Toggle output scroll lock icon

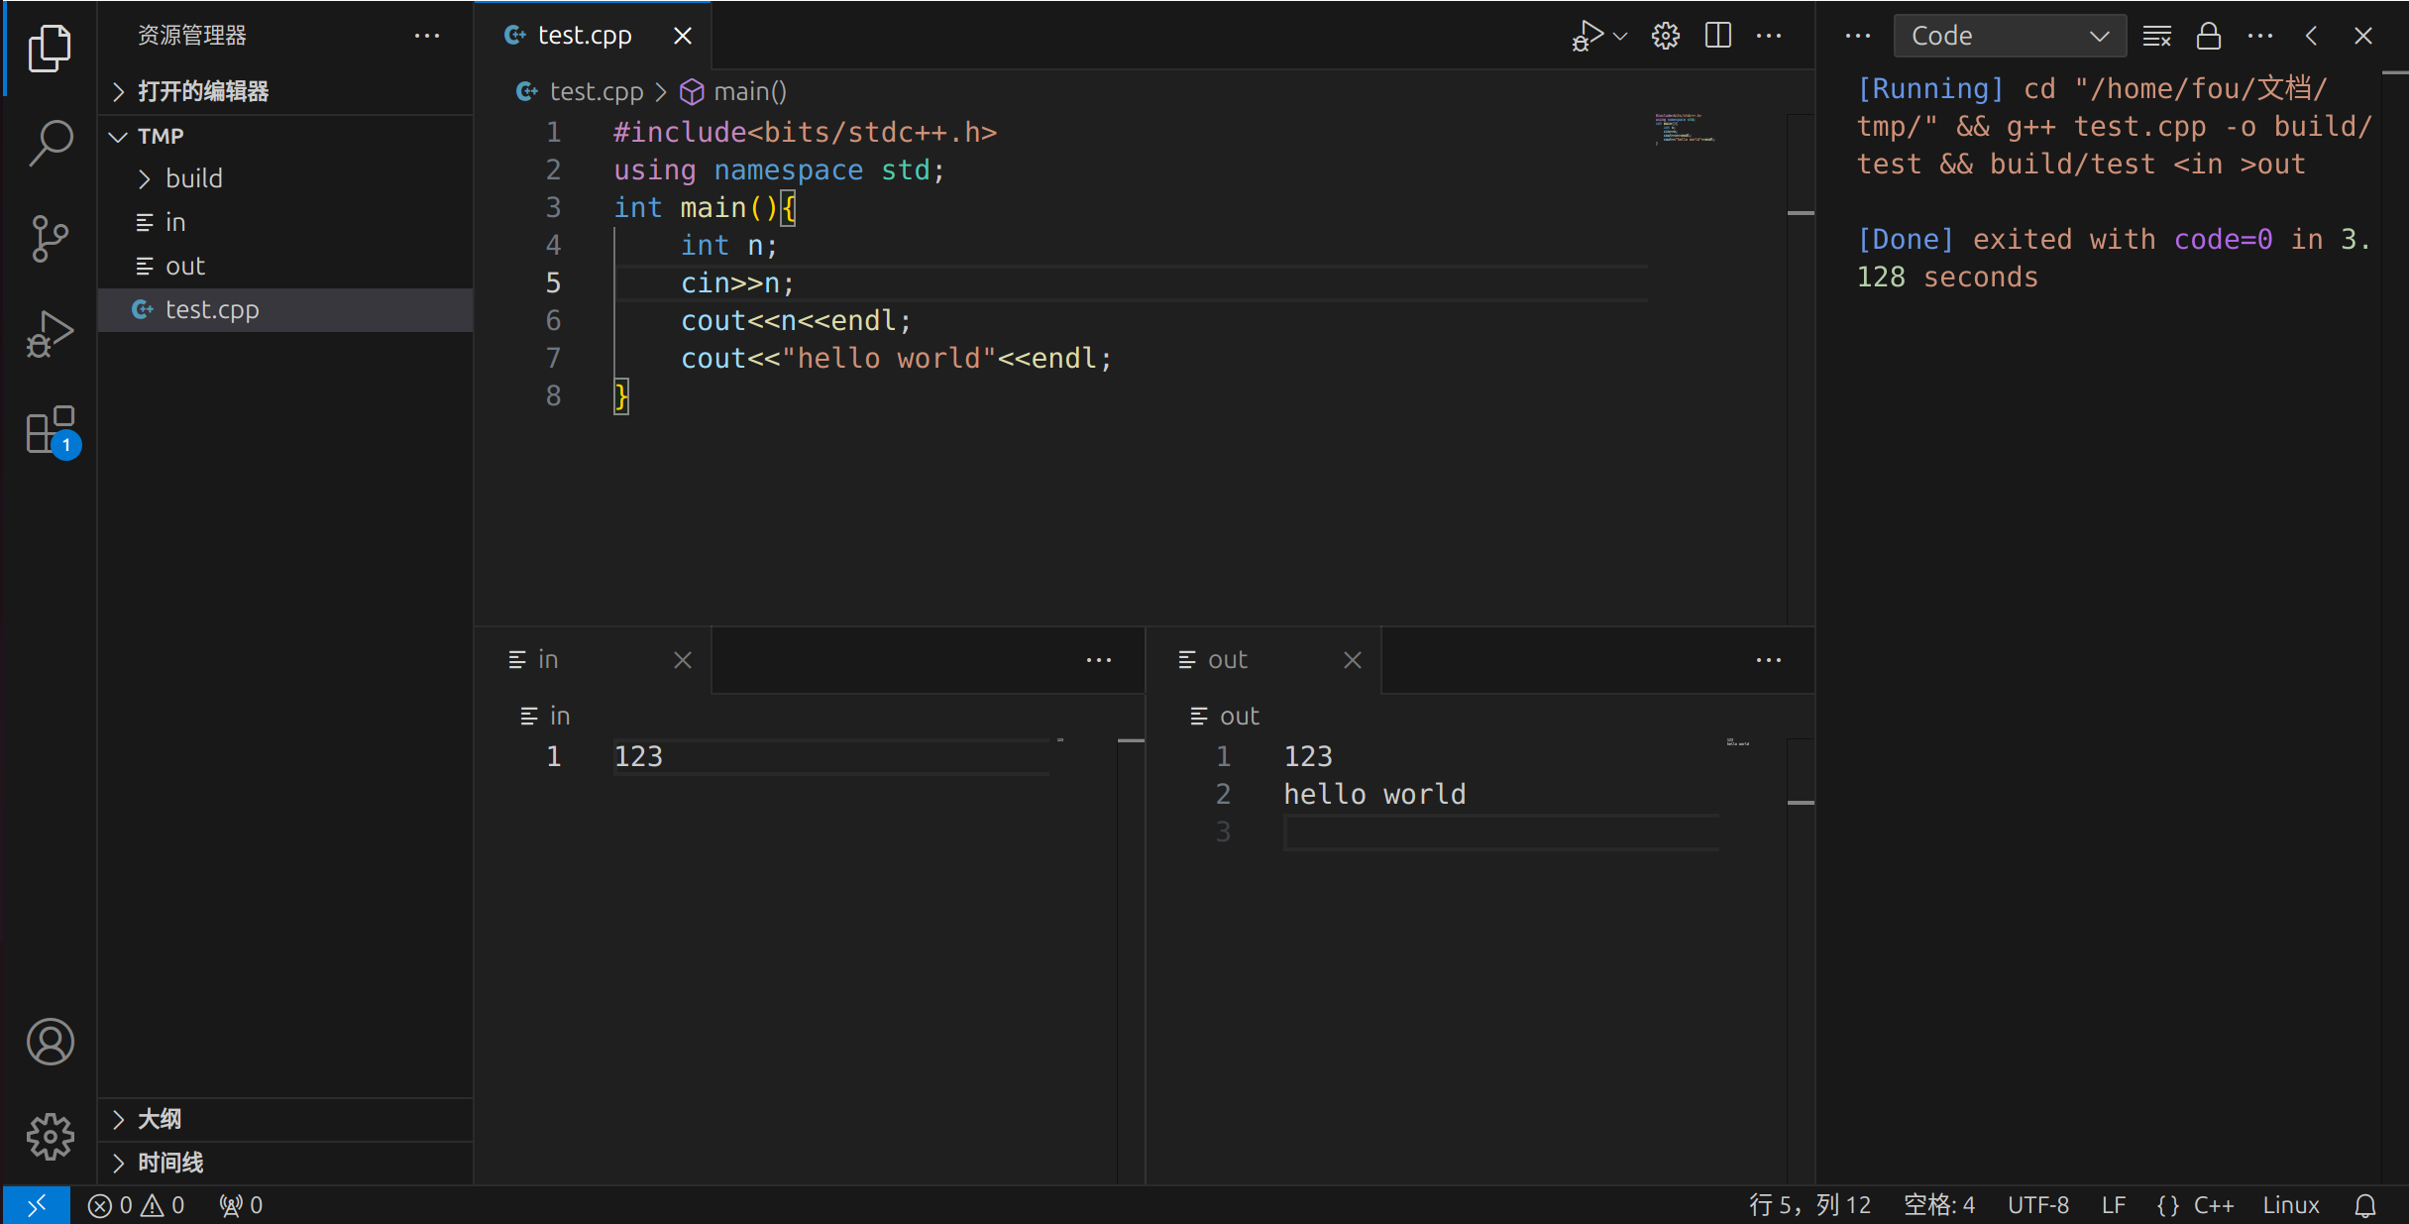click(2208, 36)
